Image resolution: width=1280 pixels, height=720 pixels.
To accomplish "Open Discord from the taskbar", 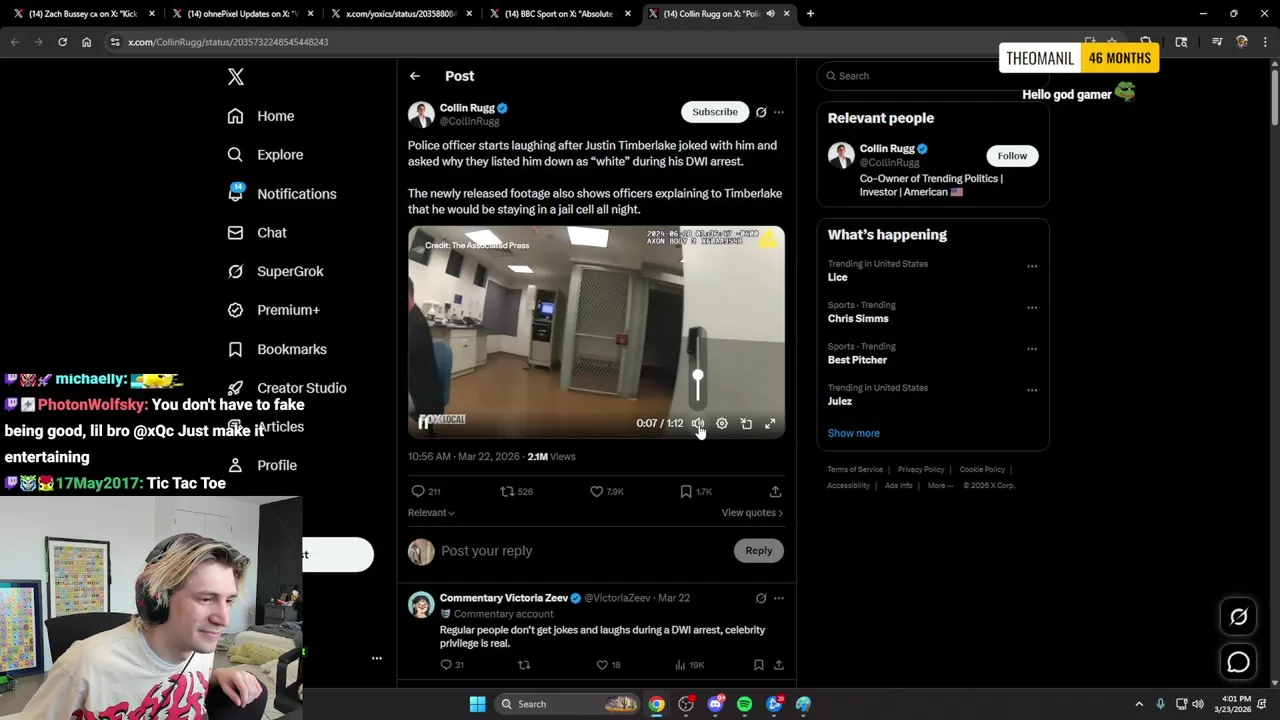I will click(x=715, y=704).
